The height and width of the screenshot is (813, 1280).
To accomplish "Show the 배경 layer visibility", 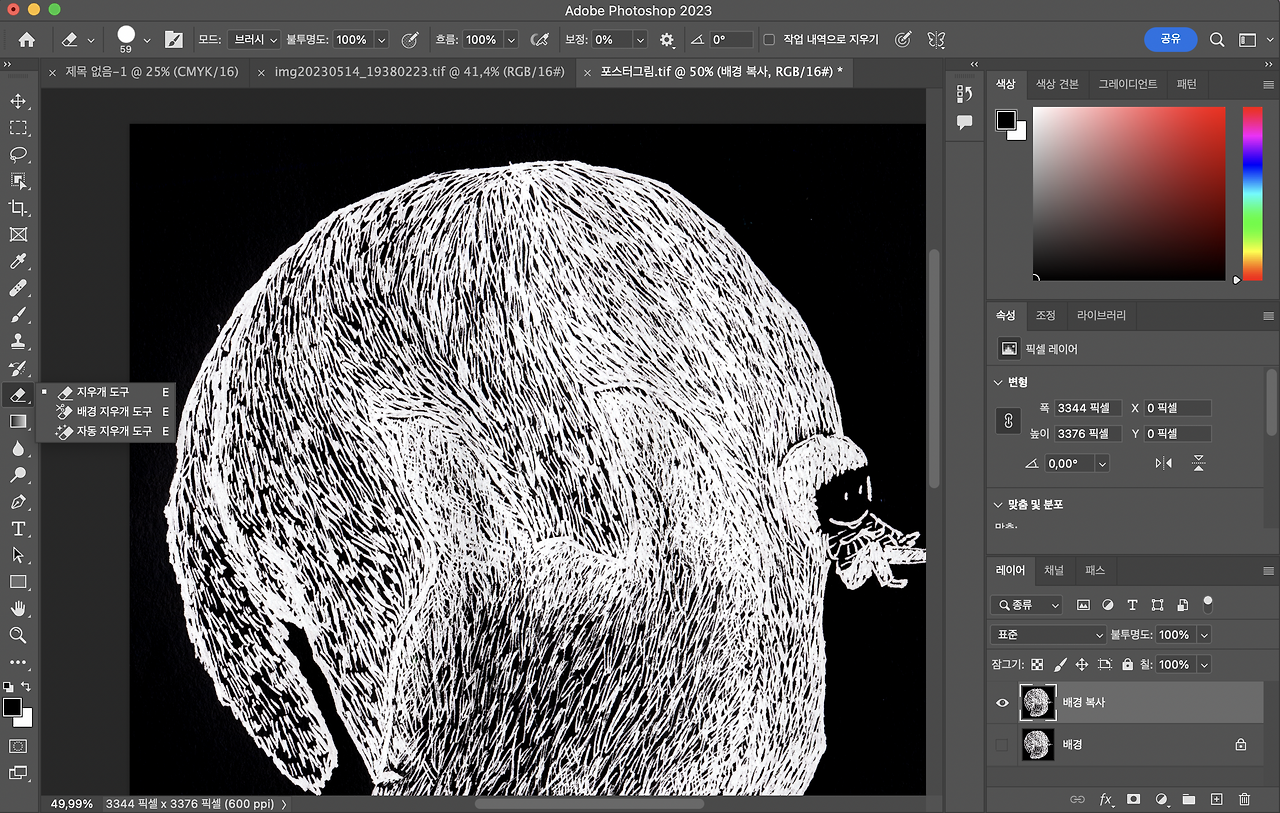I will click(x=1002, y=745).
